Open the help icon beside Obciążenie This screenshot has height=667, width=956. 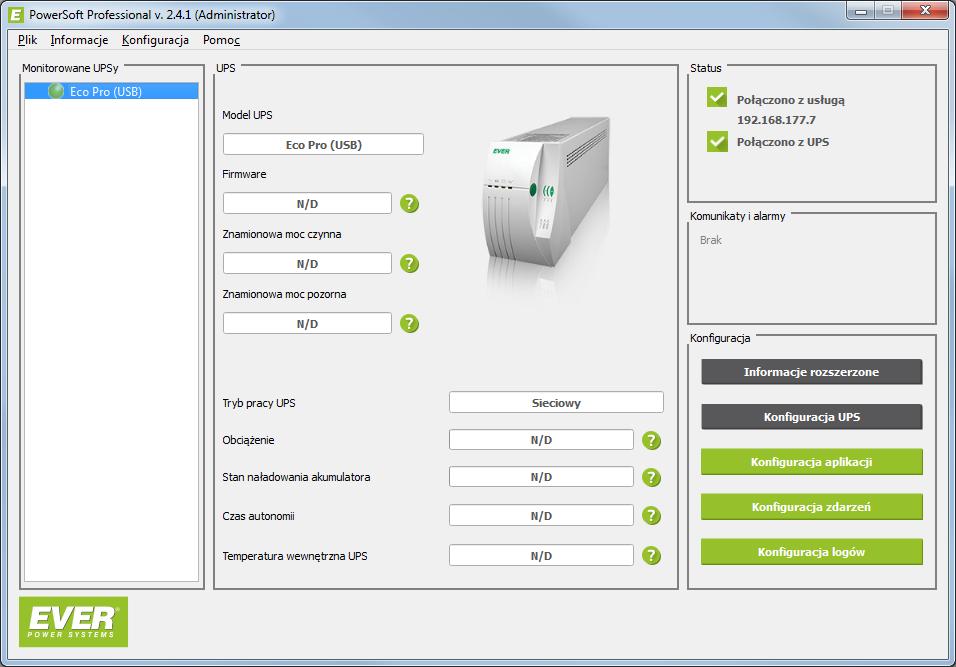tap(651, 440)
